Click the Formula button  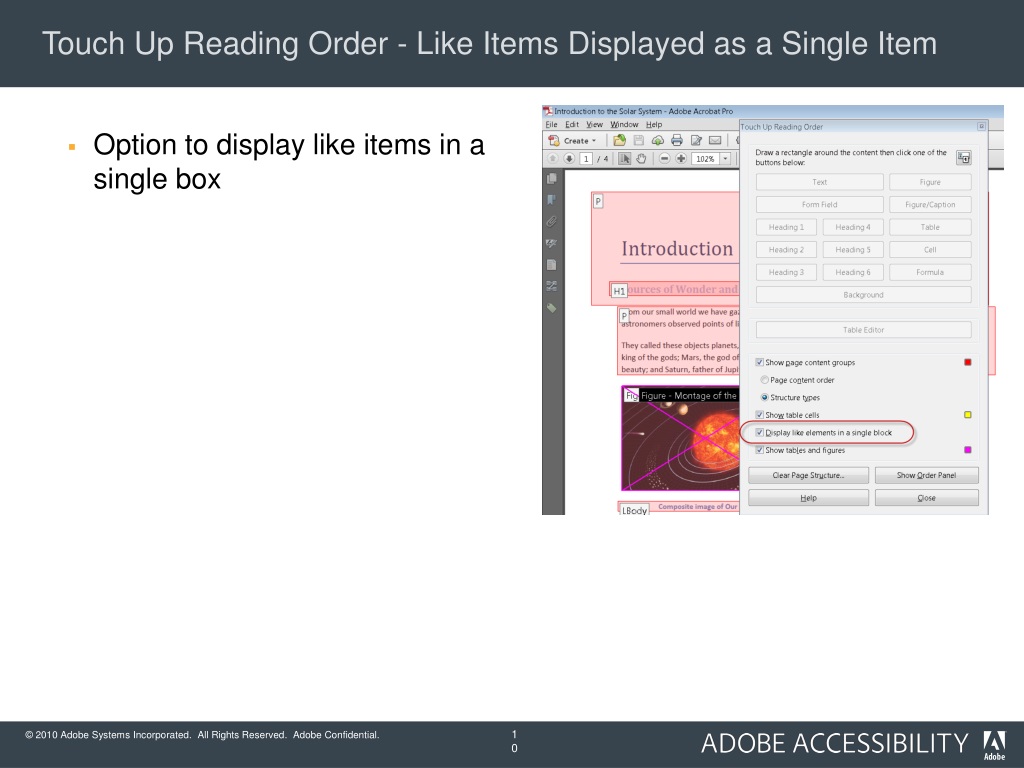930,272
